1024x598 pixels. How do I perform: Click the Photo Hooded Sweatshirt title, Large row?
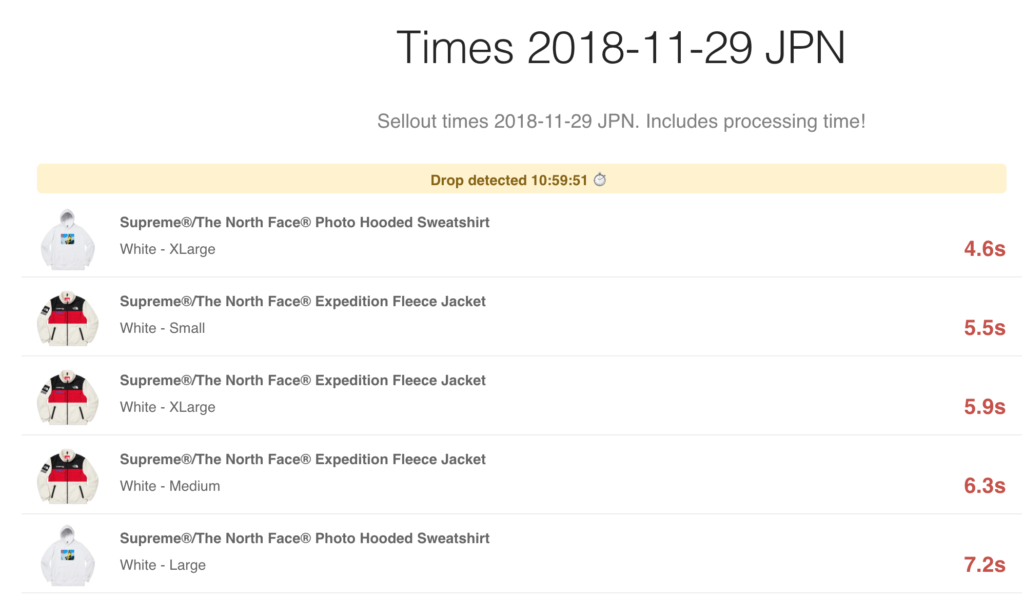point(304,539)
